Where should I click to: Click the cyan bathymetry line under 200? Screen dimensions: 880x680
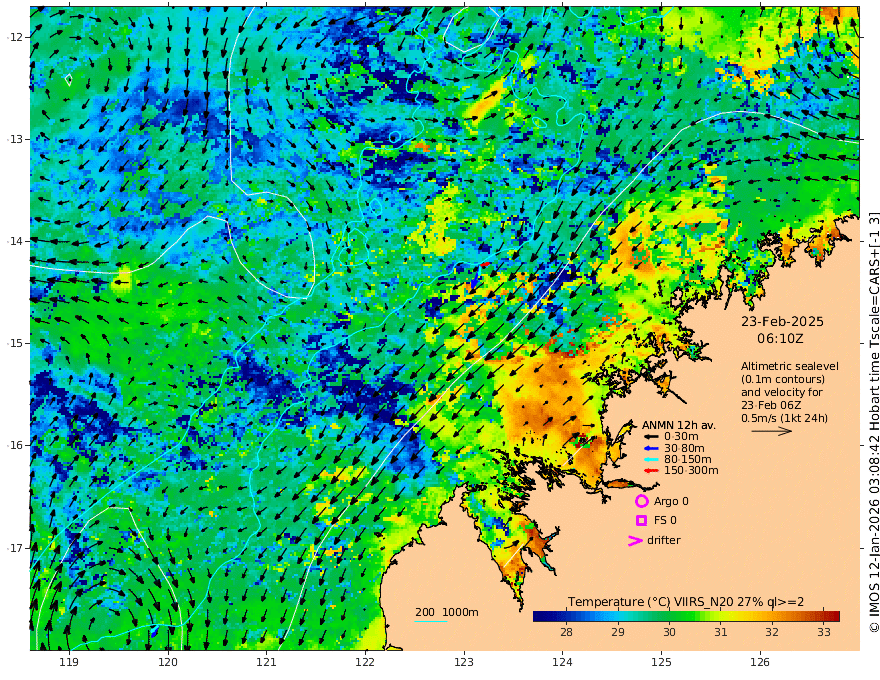click(x=431, y=621)
